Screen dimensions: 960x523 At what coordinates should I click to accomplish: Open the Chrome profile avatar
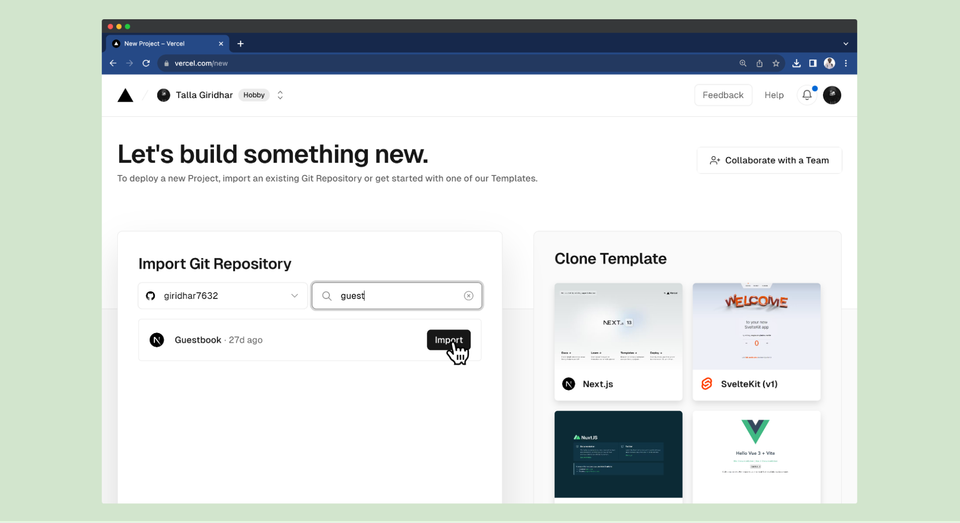pos(829,63)
